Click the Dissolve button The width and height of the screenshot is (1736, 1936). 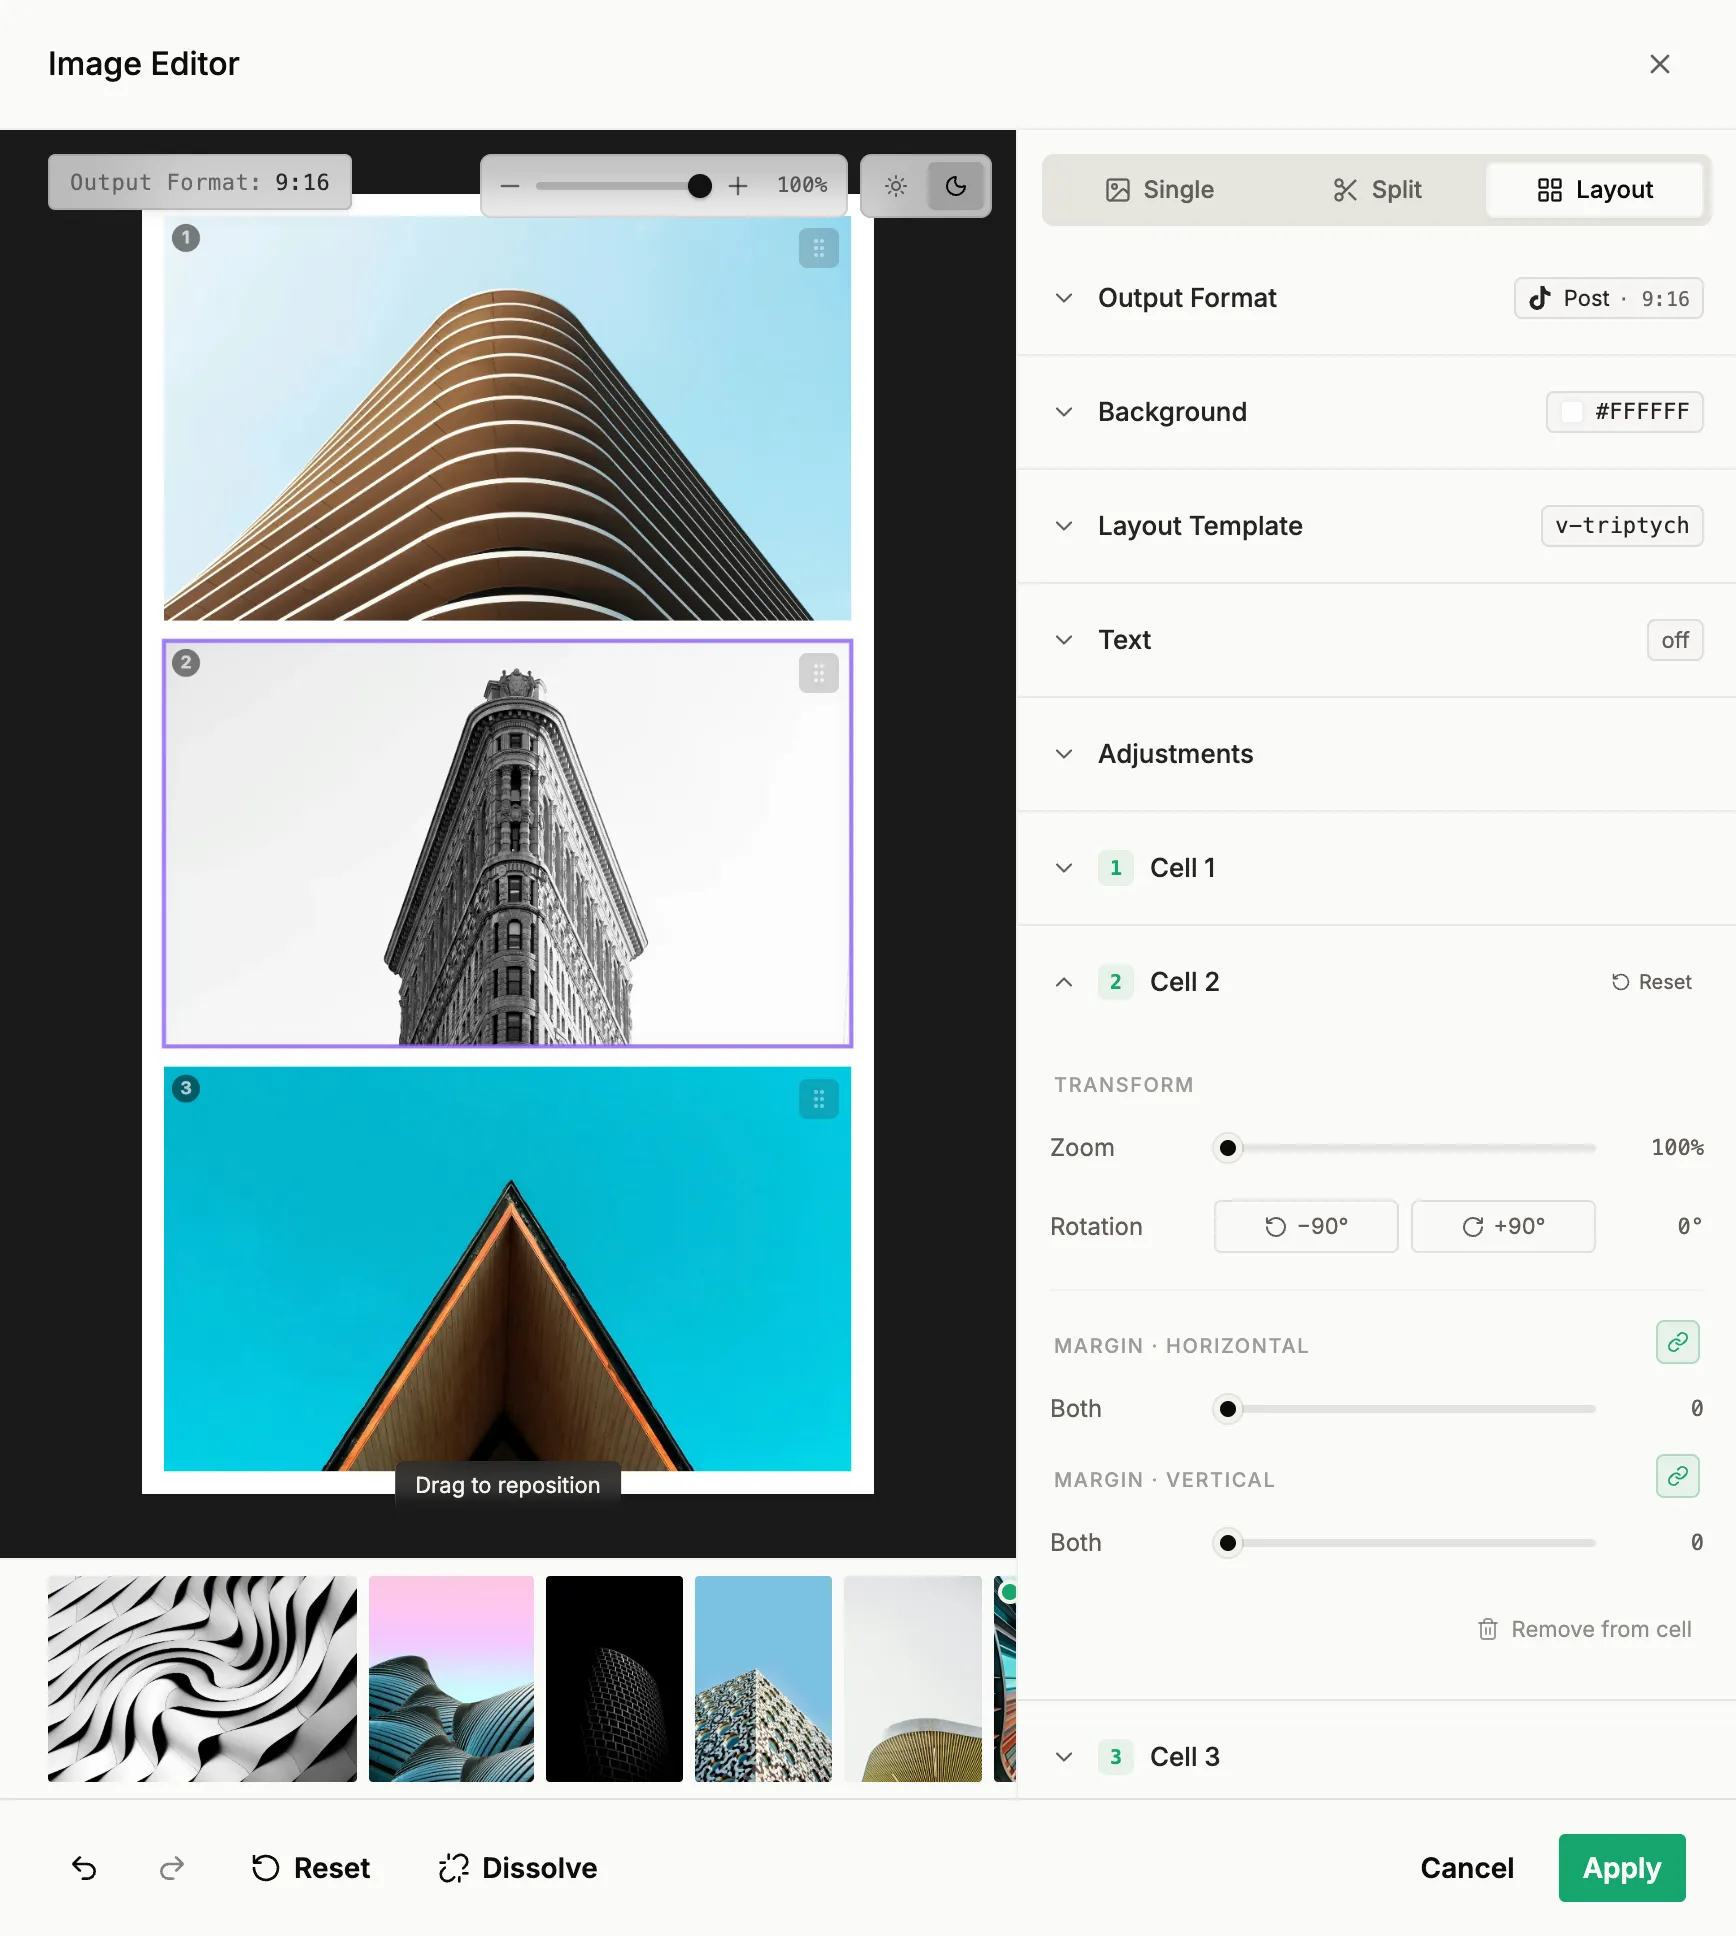pyautogui.click(x=518, y=1868)
